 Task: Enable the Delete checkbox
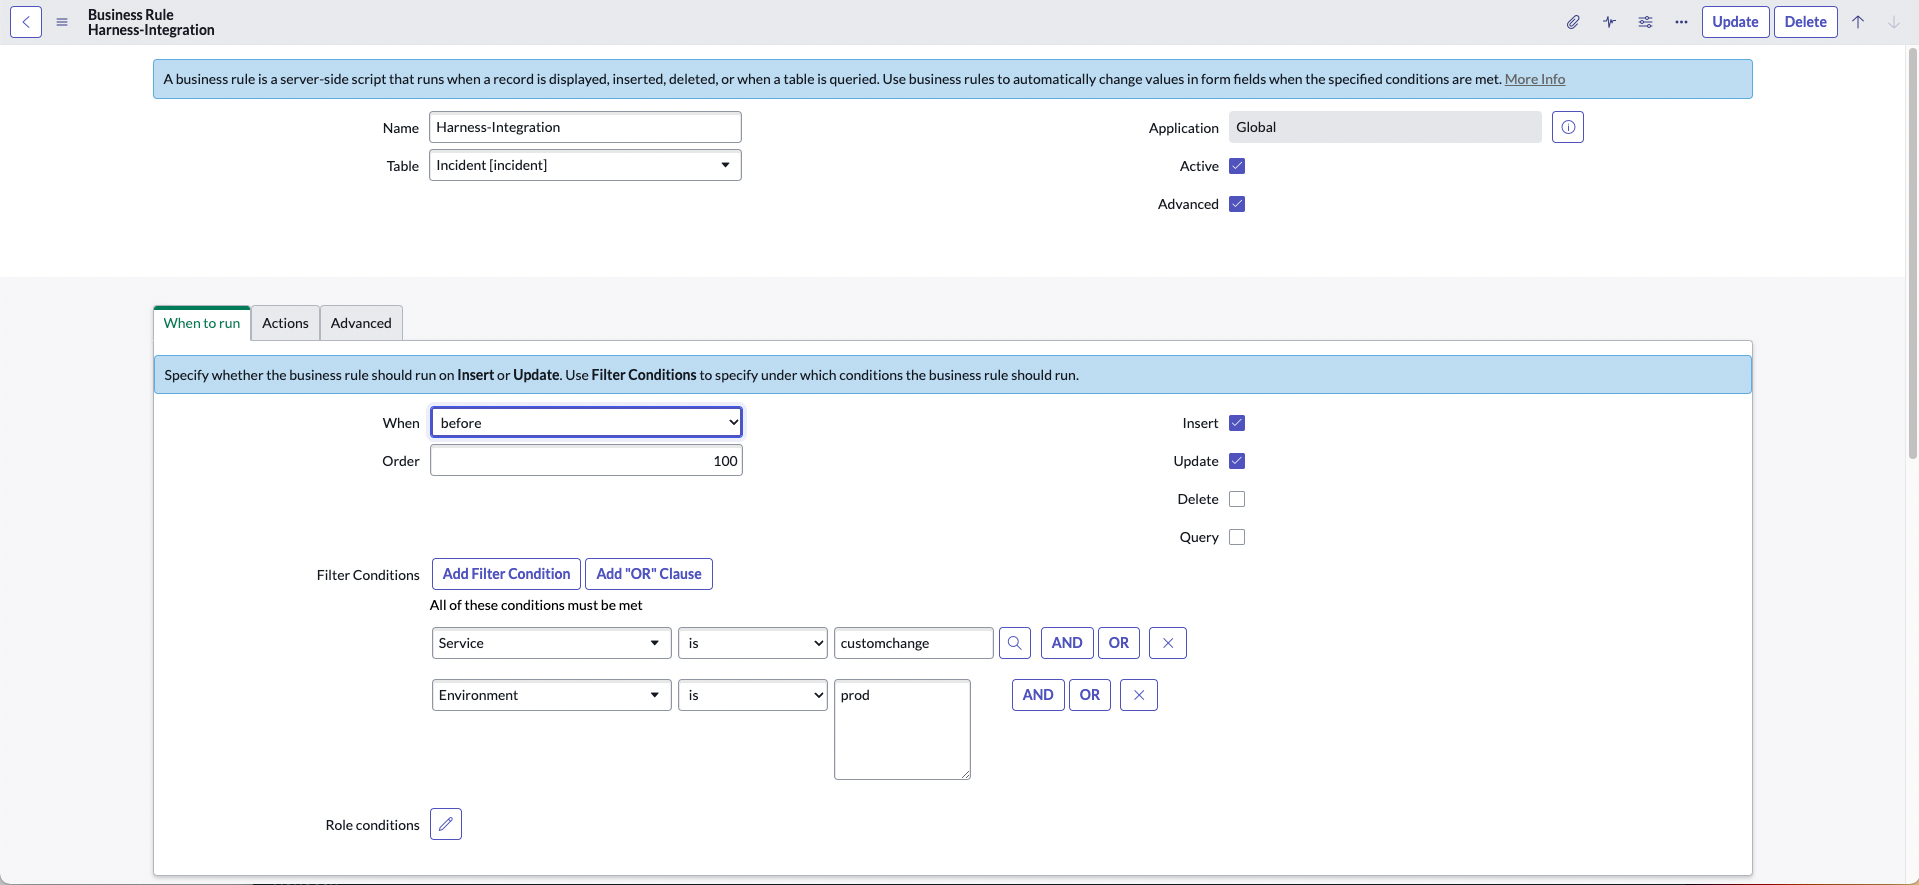(x=1237, y=499)
